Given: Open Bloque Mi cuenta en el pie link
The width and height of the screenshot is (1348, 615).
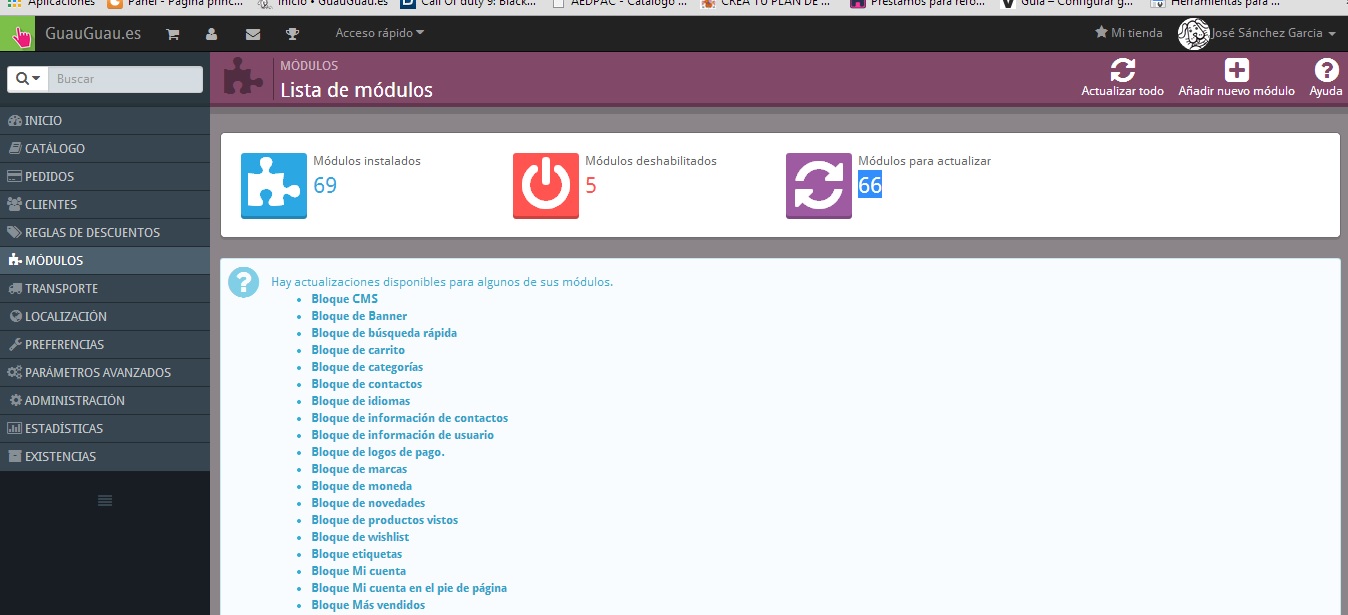Looking at the screenshot, I should 409,588.
